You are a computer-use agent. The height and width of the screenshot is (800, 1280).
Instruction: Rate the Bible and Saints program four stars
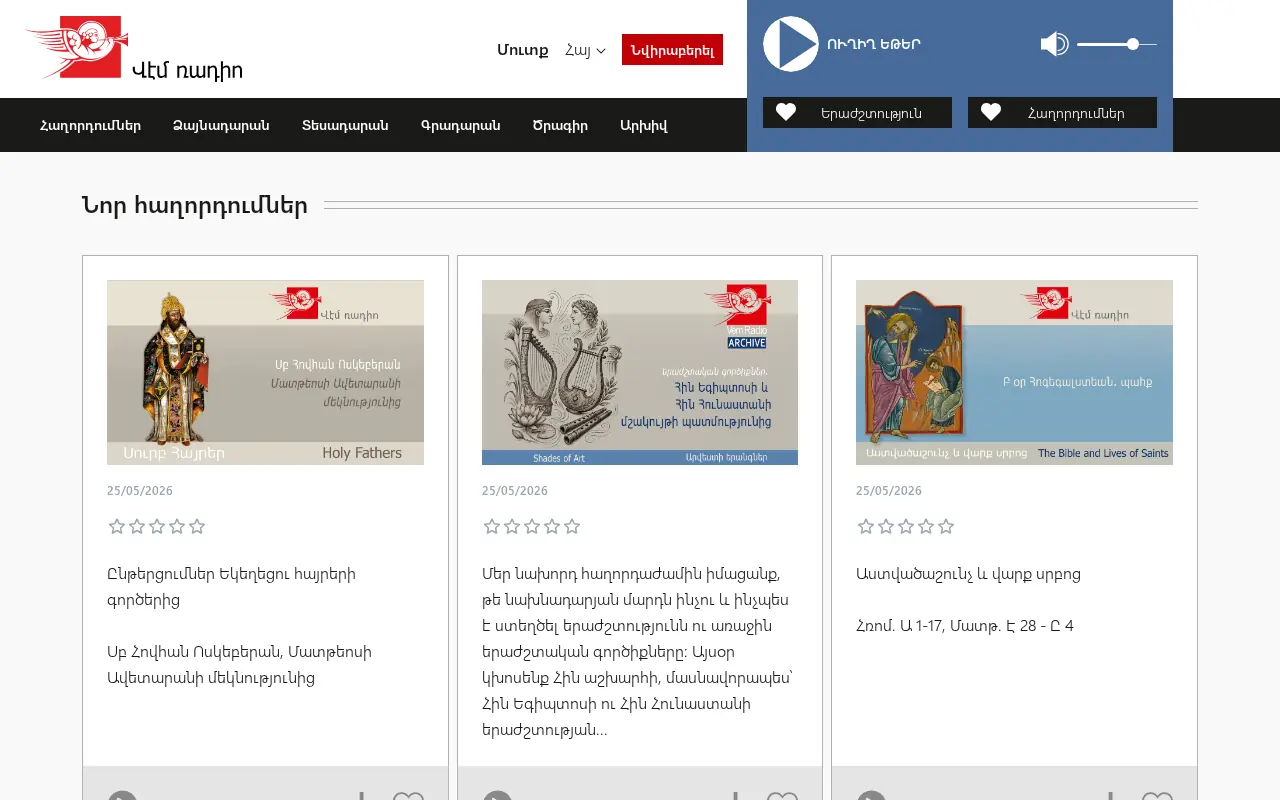point(926,526)
